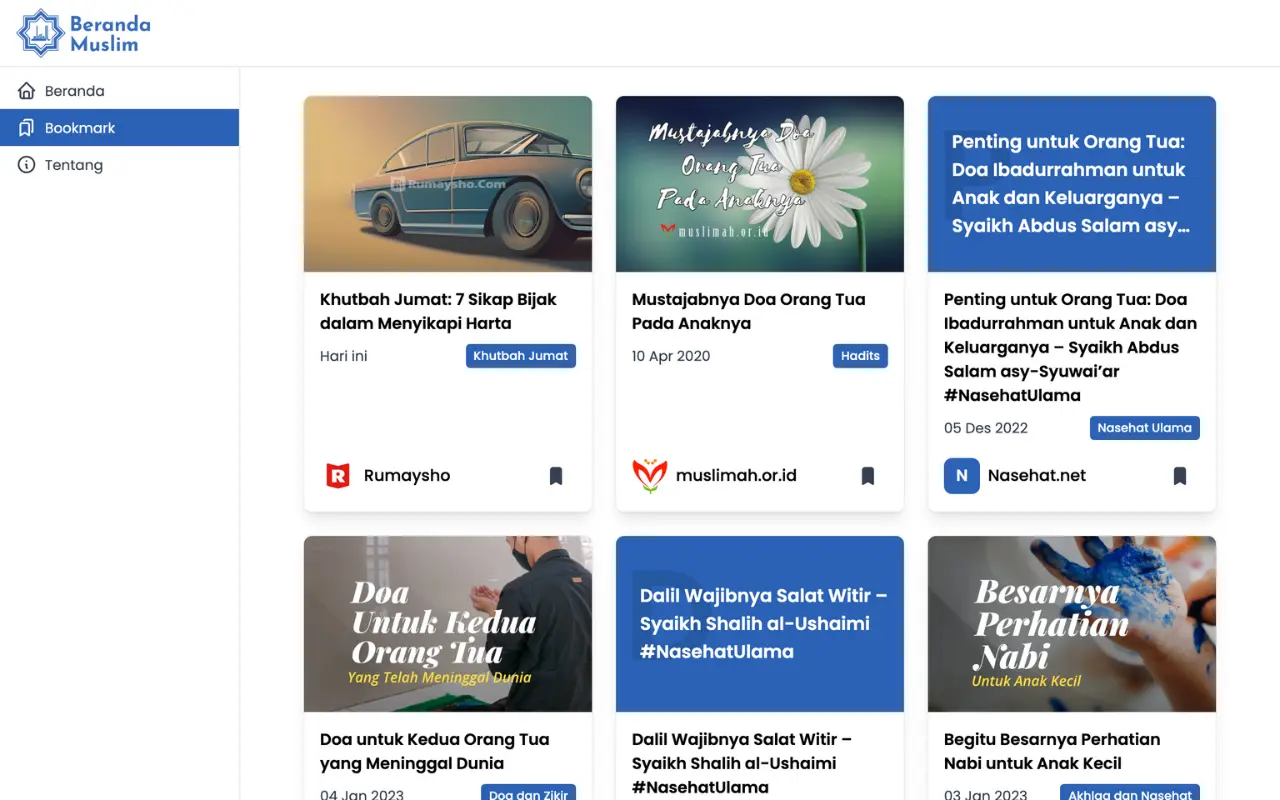
Task: Click the Beranda home icon in sidebar
Action: 26,91
